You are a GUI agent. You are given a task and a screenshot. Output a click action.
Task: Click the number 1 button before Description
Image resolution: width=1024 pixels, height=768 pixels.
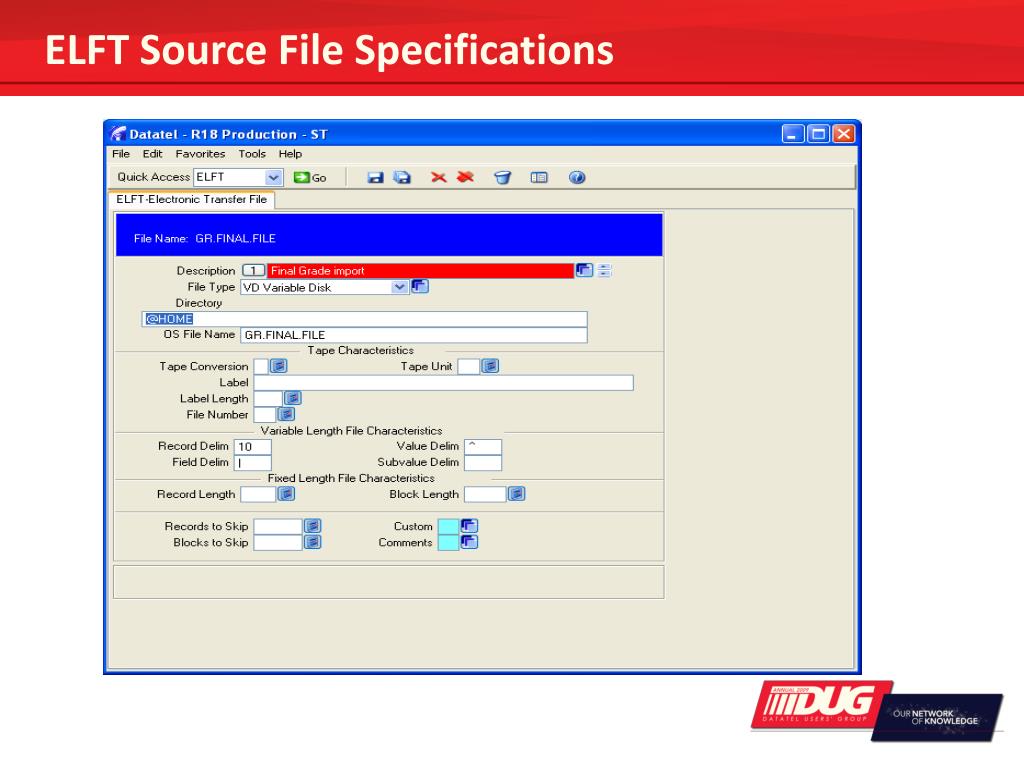point(253,270)
